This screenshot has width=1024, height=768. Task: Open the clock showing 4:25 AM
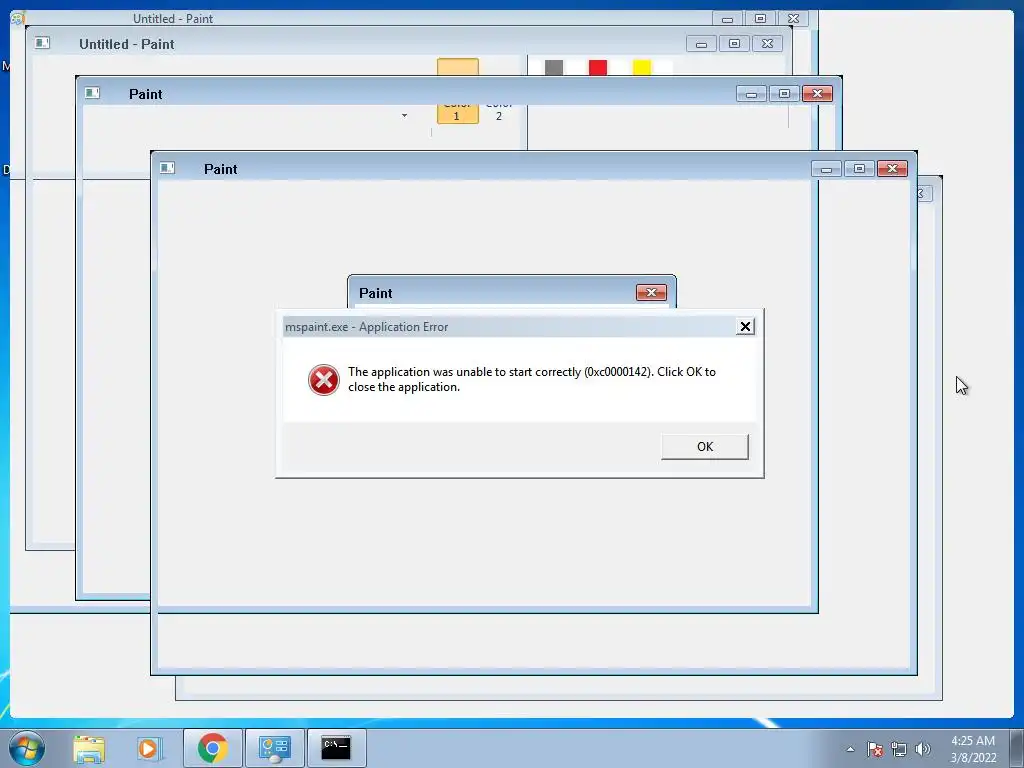[x=973, y=749]
